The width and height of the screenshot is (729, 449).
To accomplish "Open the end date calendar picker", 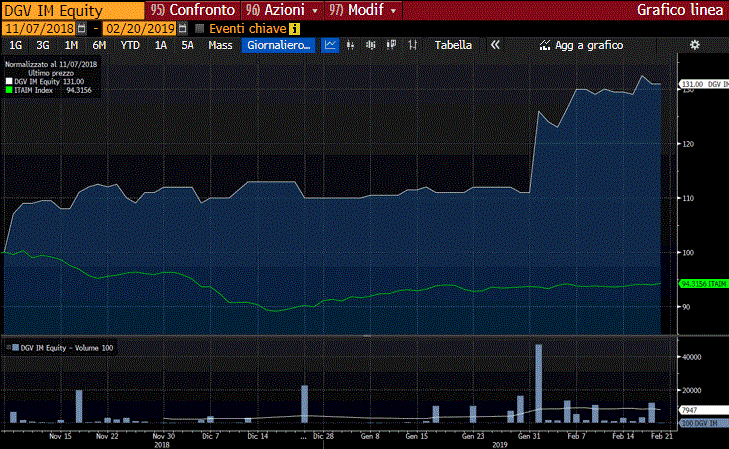I will [x=182, y=29].
